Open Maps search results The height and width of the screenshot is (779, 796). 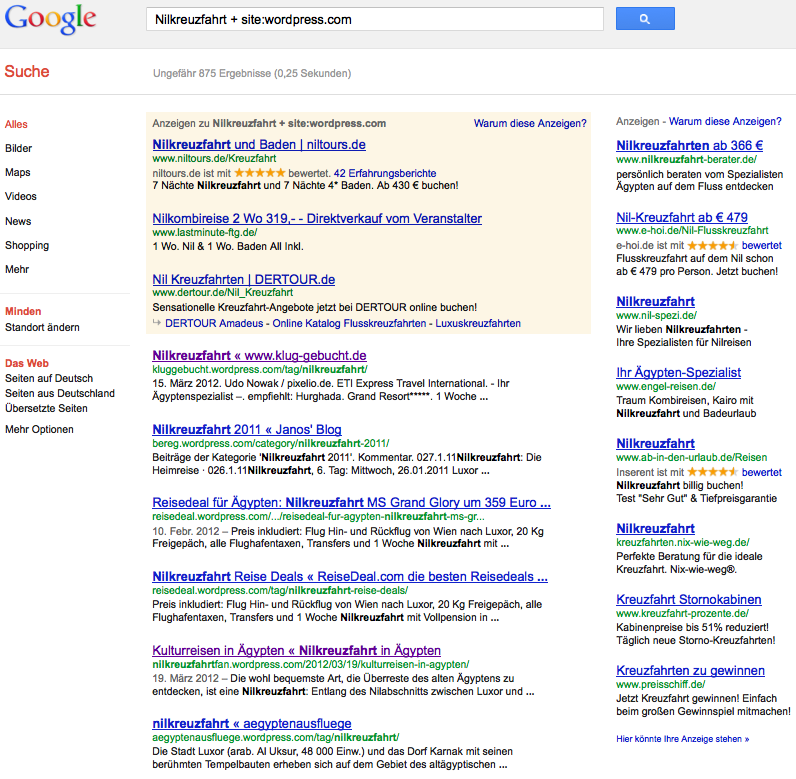(x=18, y=173)
